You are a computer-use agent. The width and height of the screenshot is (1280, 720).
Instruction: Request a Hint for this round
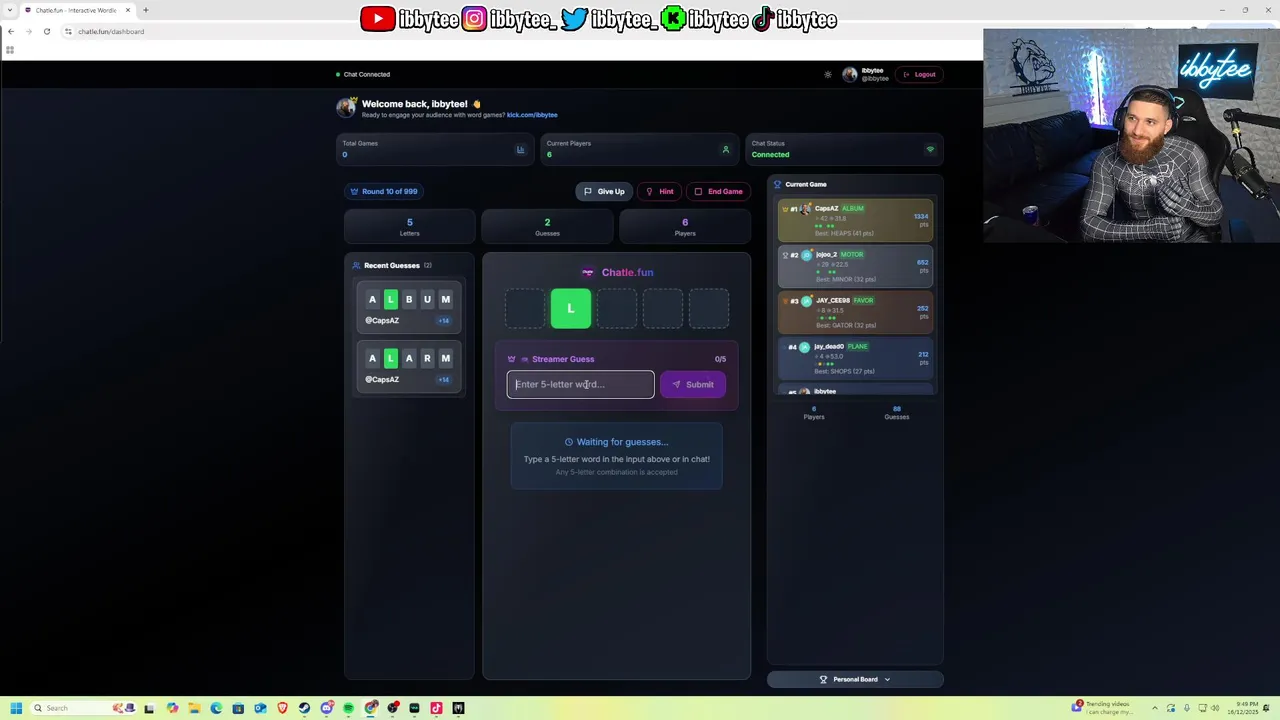click(x=659, y=191)
